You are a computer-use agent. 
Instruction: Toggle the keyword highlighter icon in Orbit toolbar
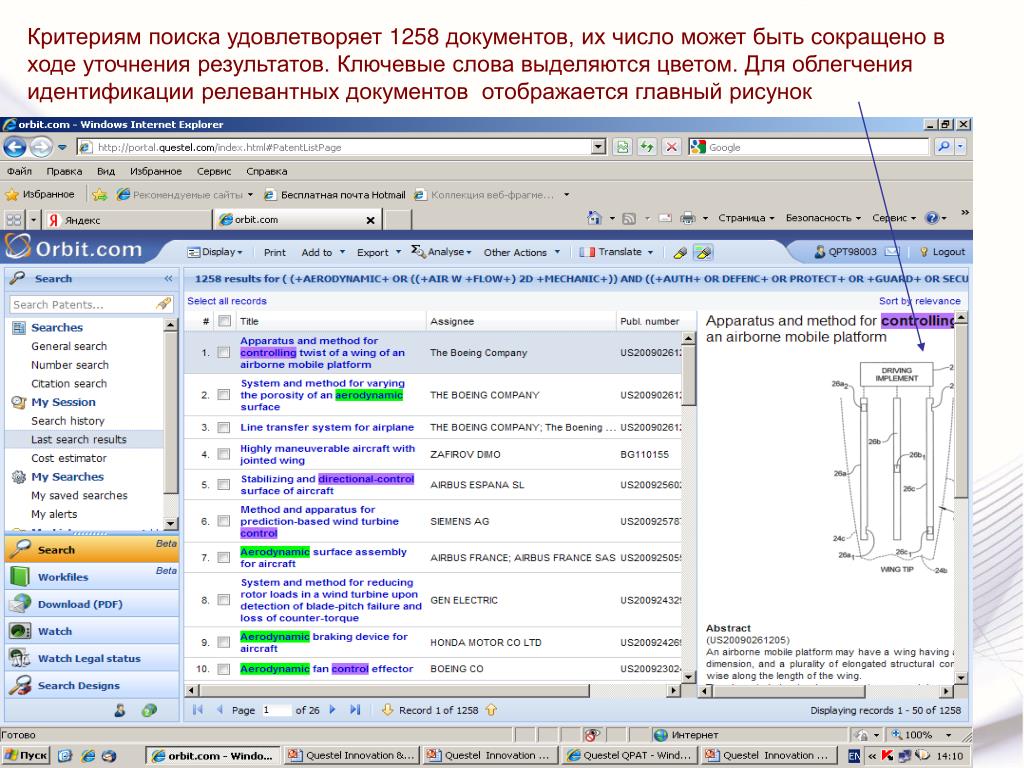coord(703,253)
